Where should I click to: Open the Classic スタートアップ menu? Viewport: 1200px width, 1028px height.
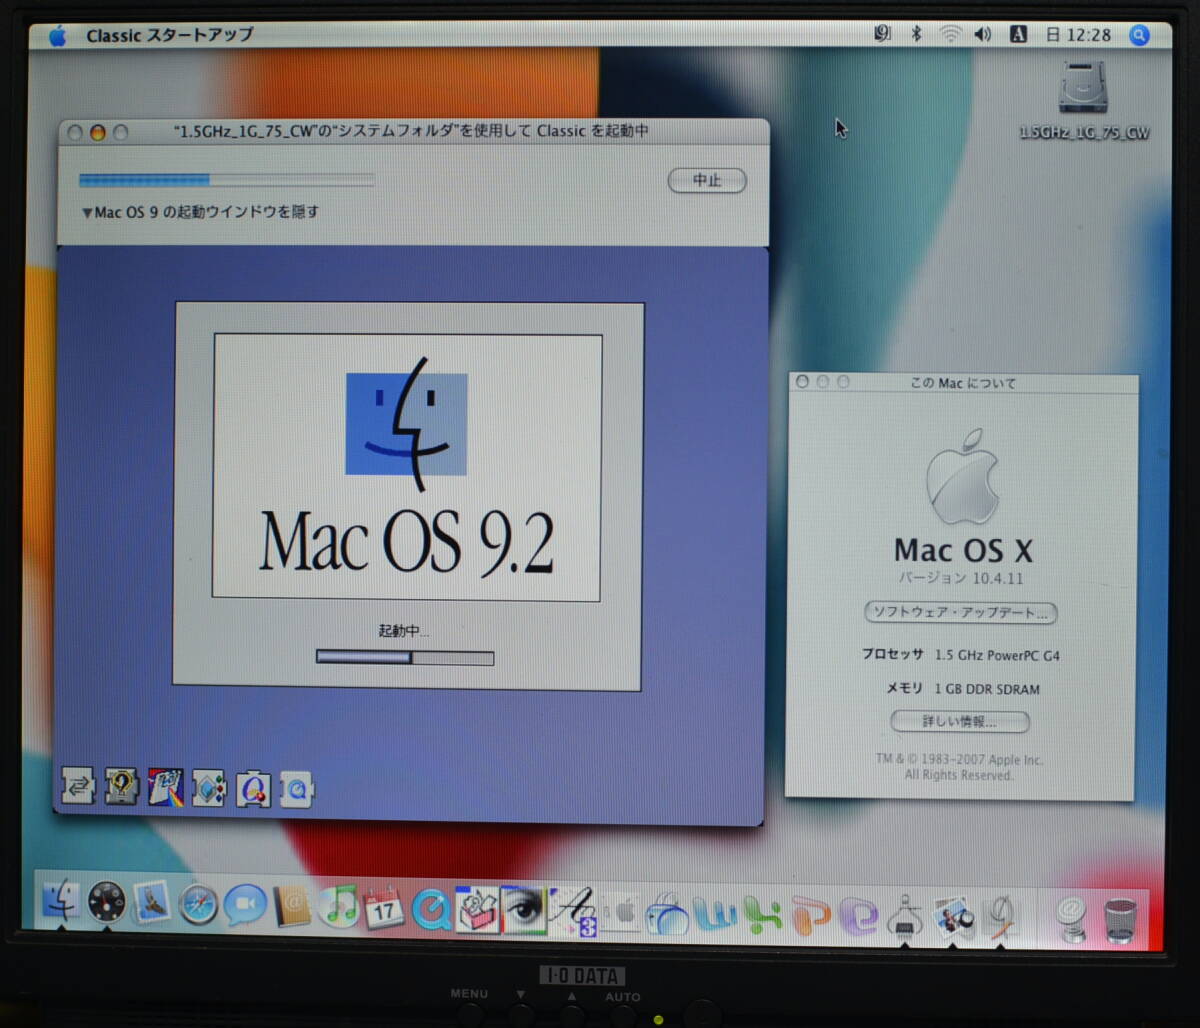(x=169, y=35)
